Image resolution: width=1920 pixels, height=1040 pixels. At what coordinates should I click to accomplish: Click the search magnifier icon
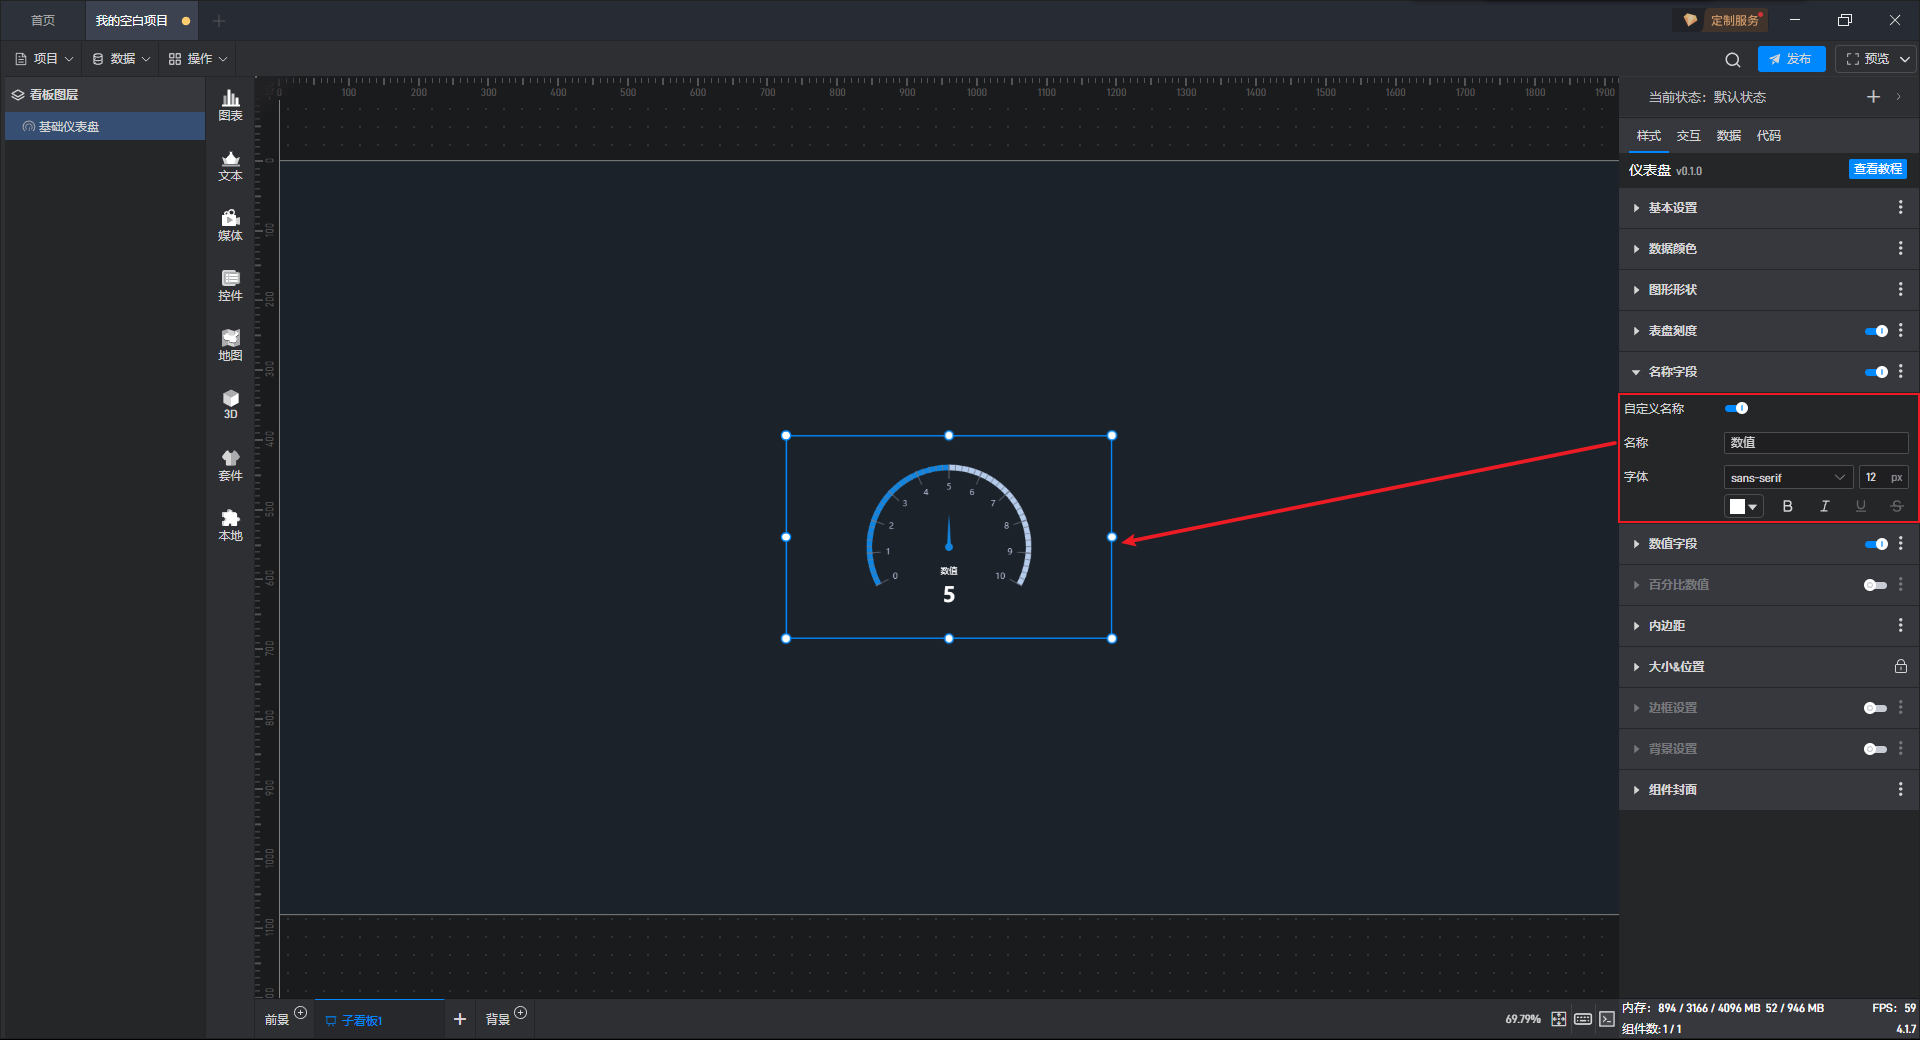click(1733, 59)
